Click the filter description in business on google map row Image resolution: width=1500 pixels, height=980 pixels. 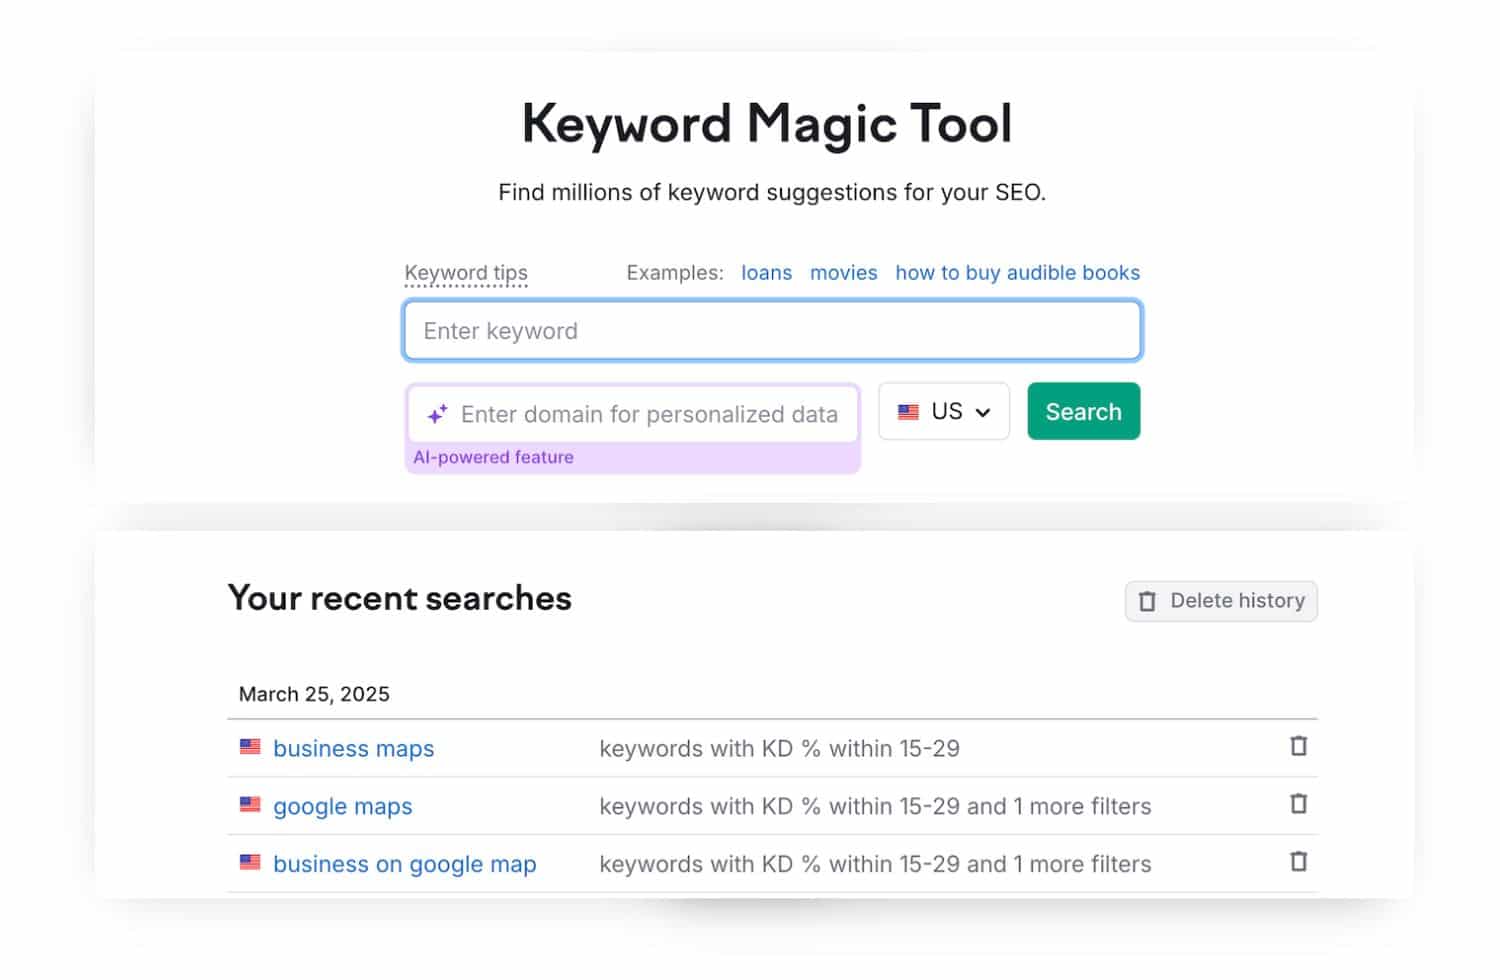point(875,864)
